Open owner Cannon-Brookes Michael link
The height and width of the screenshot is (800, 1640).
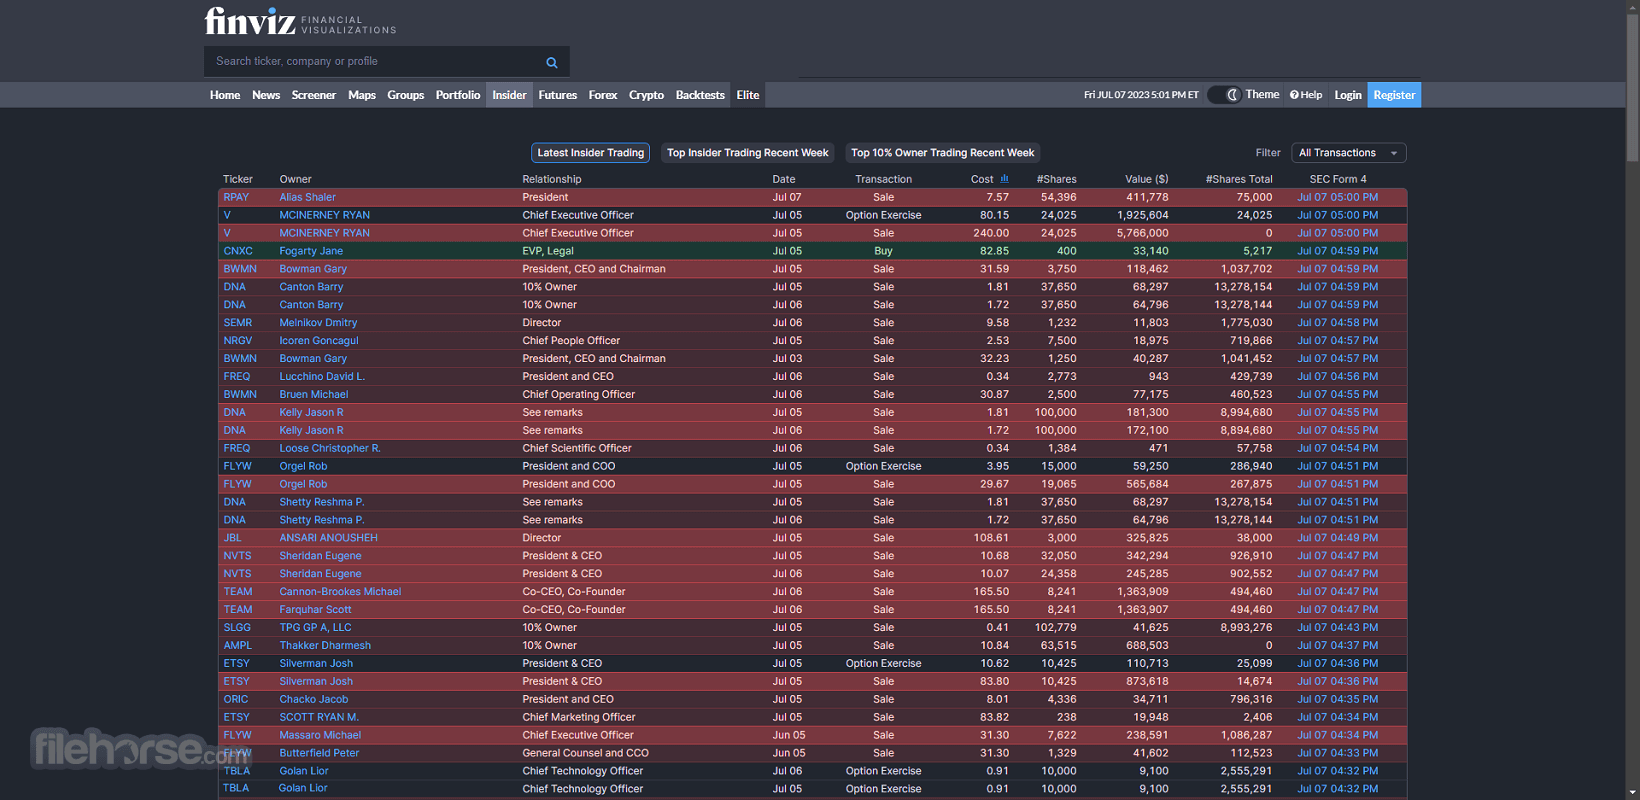point(340,592)
